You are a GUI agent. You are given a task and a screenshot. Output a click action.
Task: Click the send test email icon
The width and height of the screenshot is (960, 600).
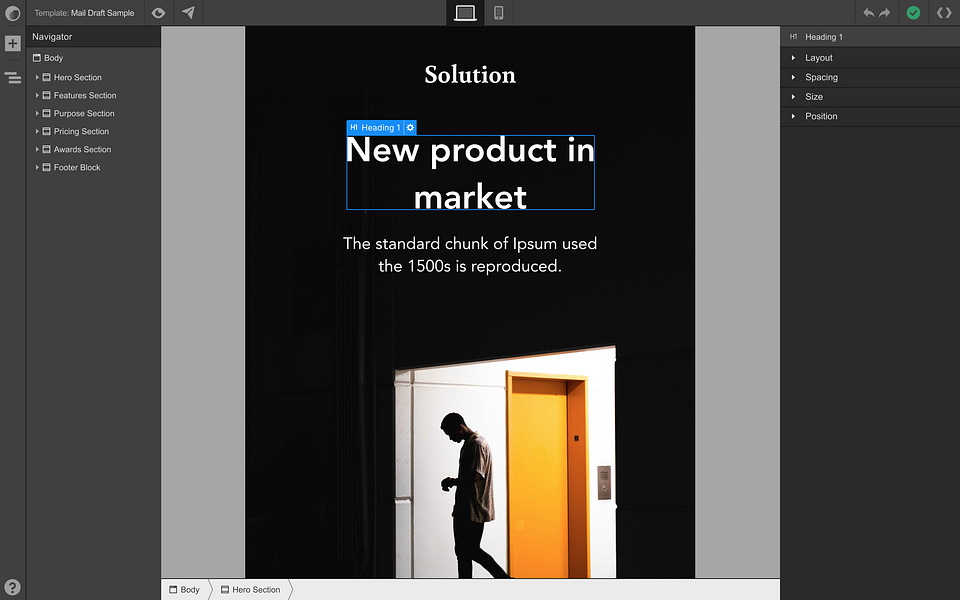[187, 13]
